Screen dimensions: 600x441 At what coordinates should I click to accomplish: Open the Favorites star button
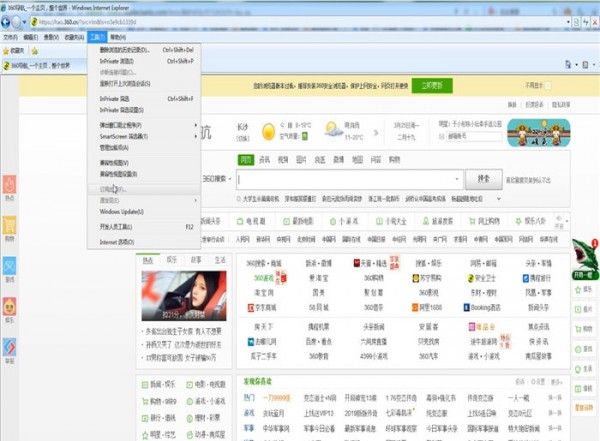click(13, 51)
